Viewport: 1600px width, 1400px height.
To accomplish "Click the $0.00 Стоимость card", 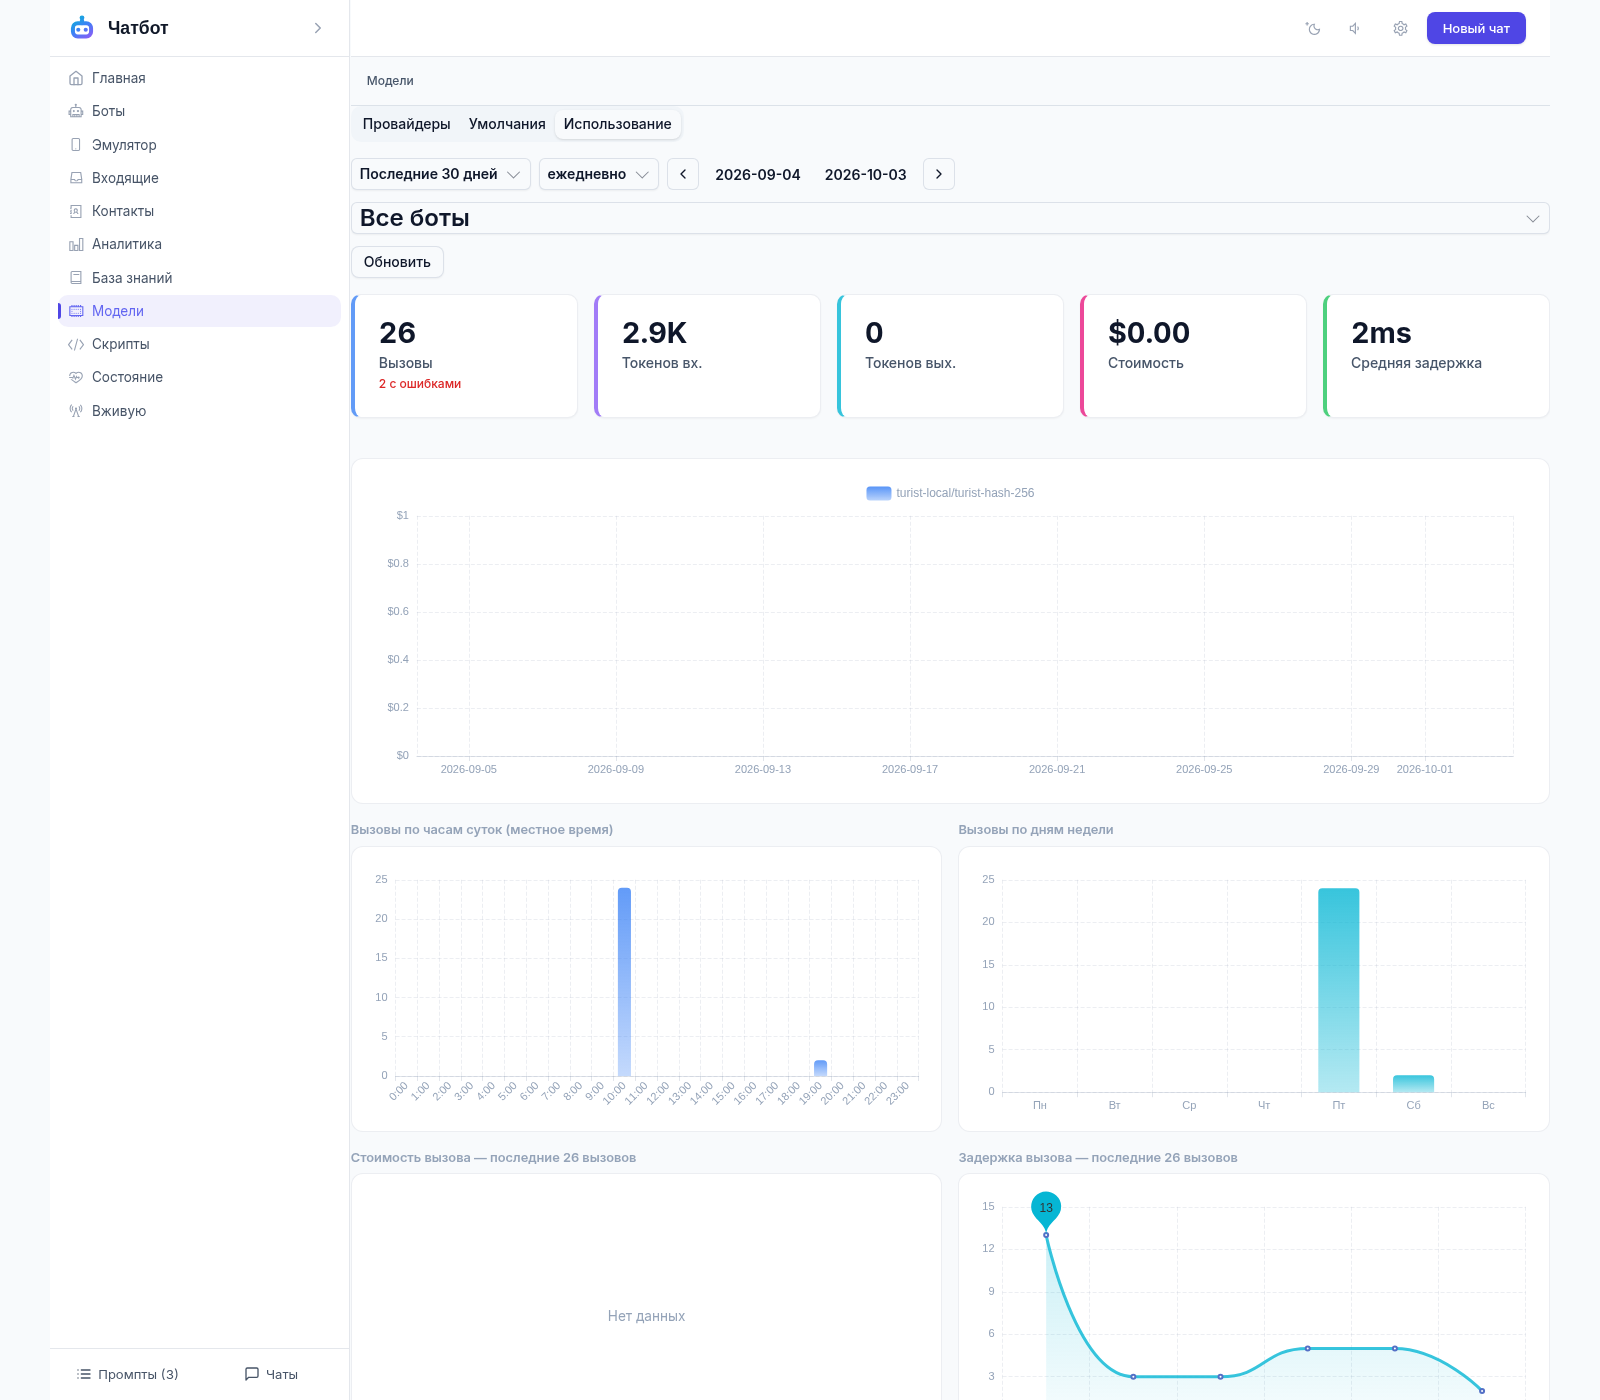I will click(1193, 356).
